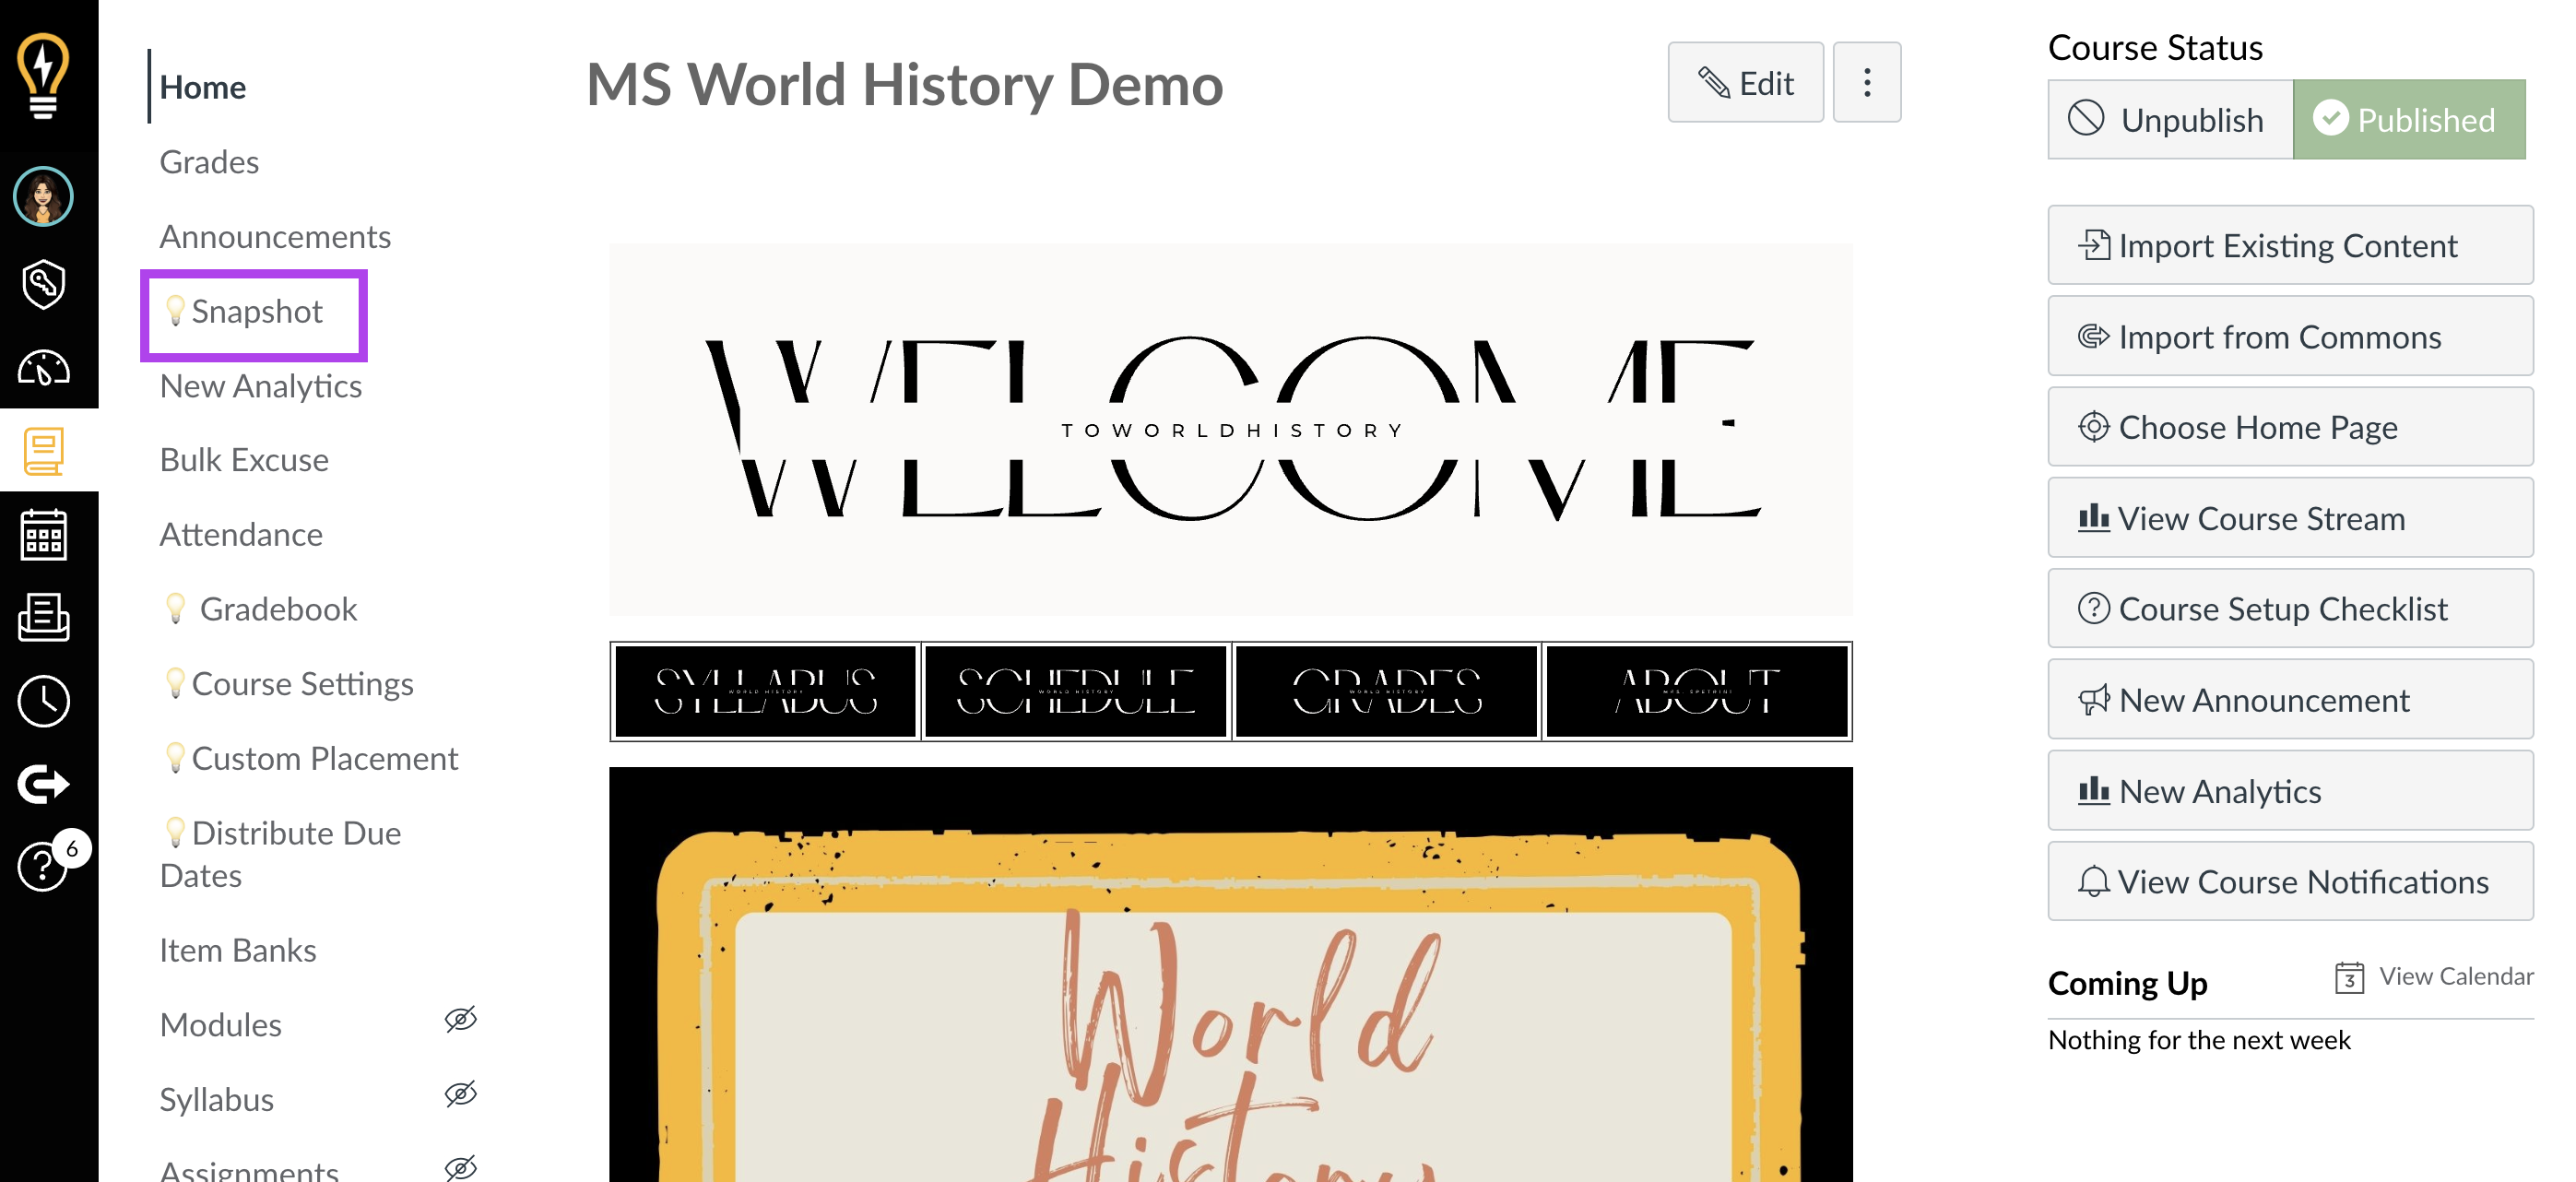2576x1182 pixels.
Task: Go to Home in course navigation
Action: (203, 87)
